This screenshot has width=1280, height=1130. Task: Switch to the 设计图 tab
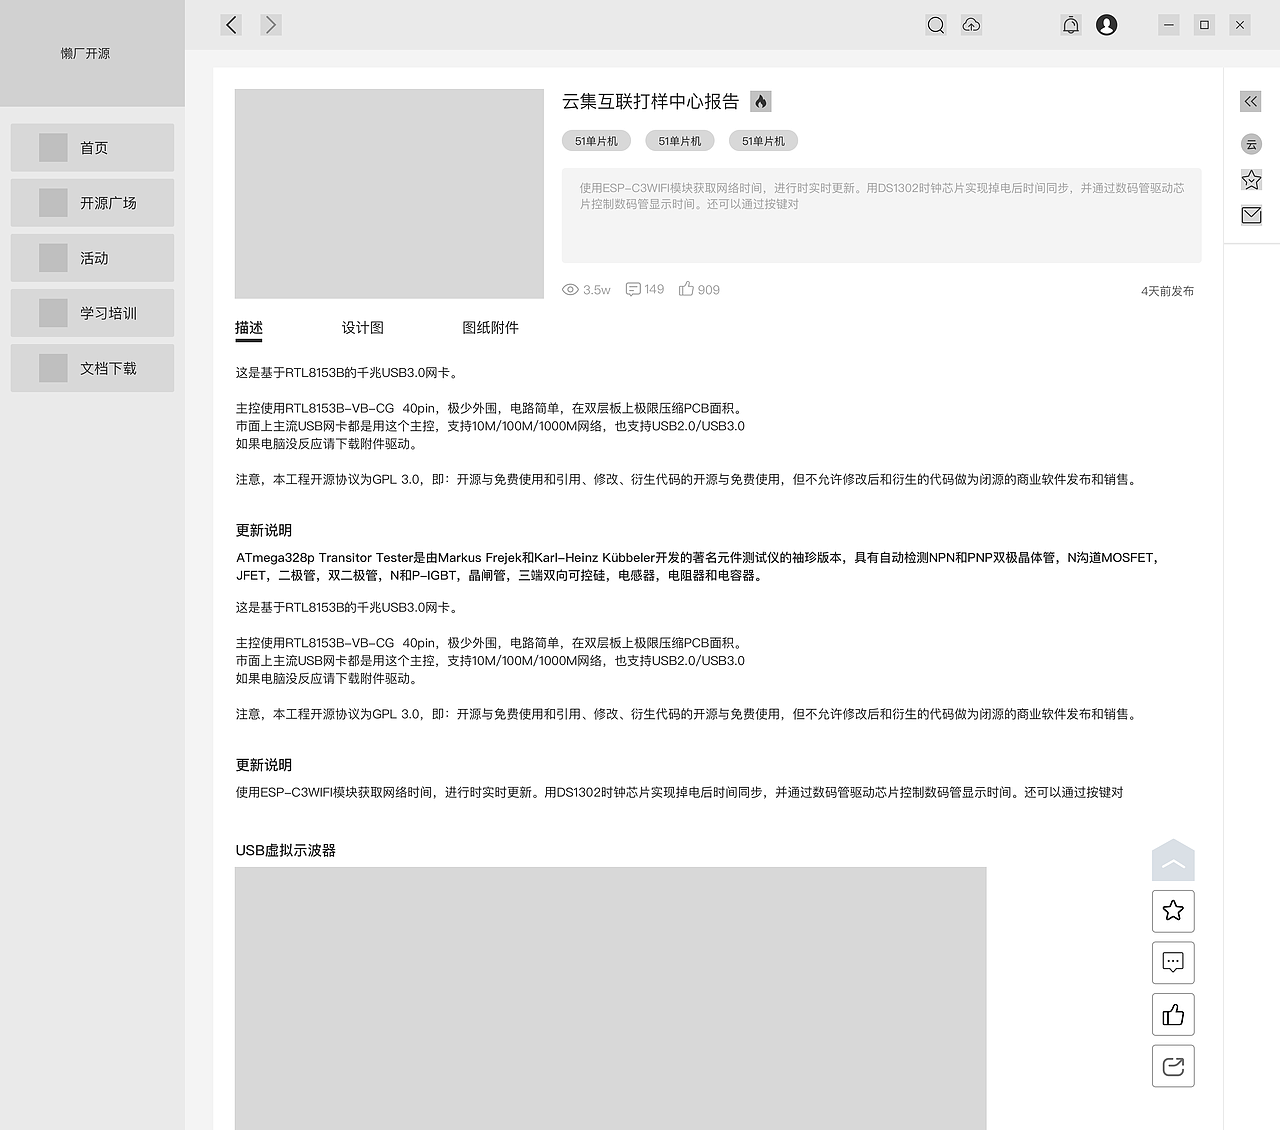click(x=364, y=327)
